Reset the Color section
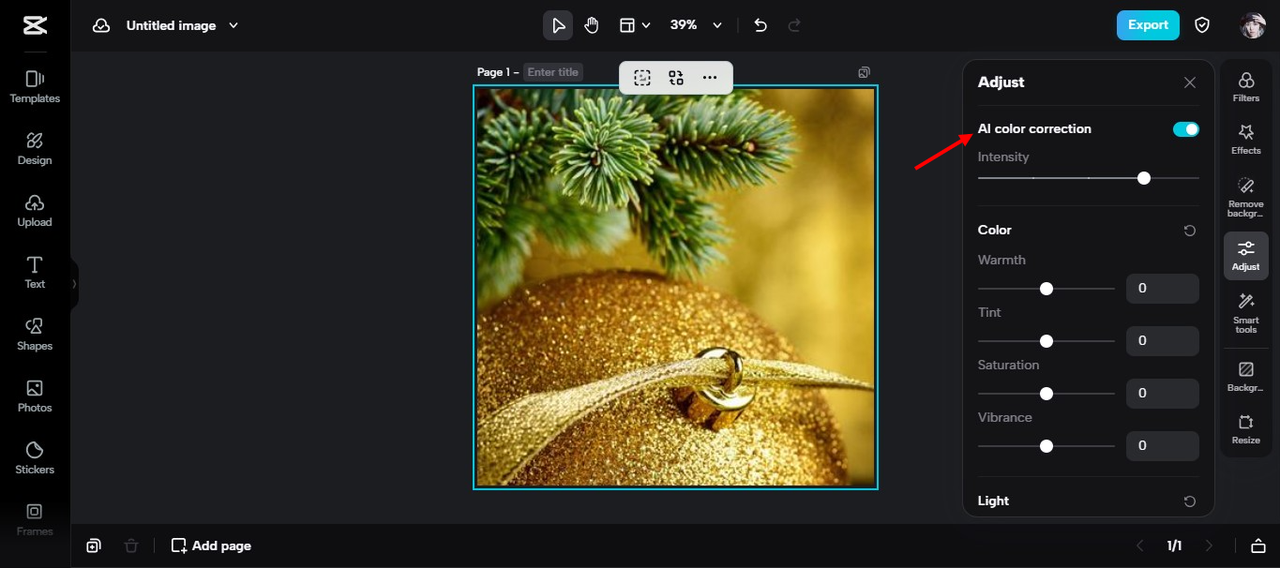Screen dimensions: 1280x568 click(1190, 231)
